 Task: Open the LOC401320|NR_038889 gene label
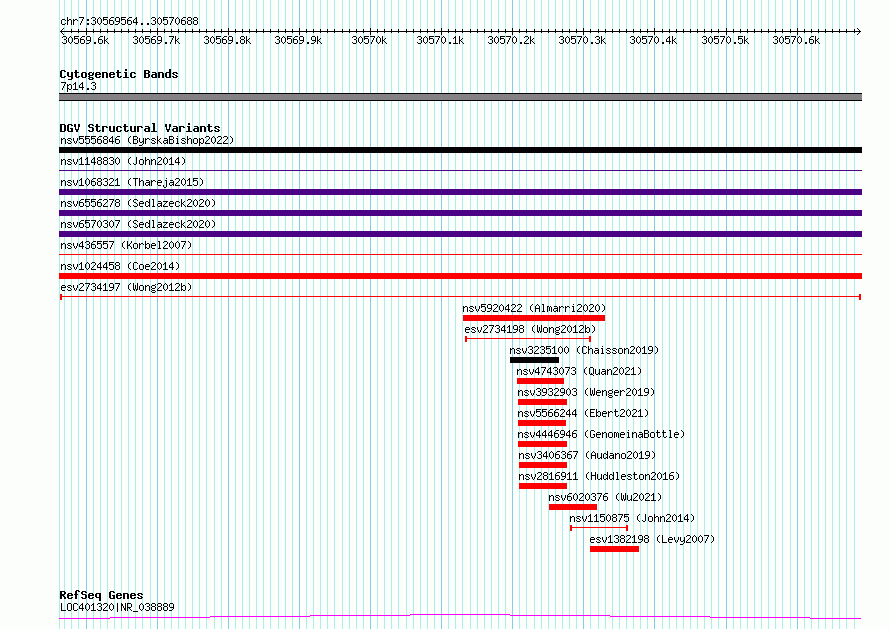coord(117,607)
